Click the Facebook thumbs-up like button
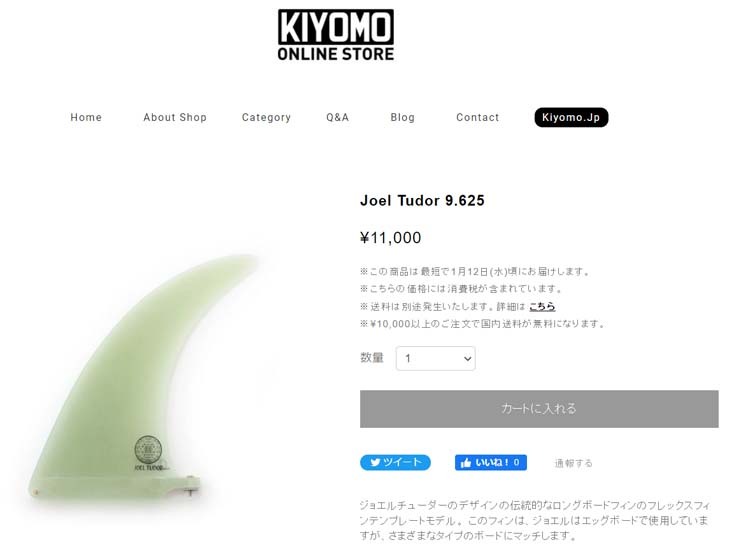This screenshot has height=555, width=730. (x=491, y=462)
